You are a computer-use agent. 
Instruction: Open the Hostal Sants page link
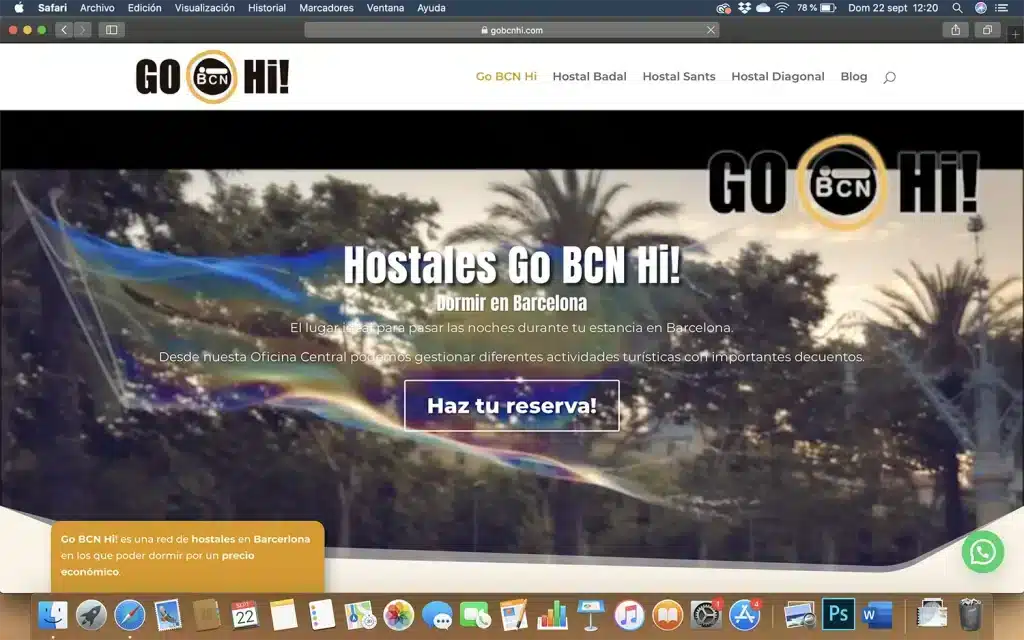679,76
